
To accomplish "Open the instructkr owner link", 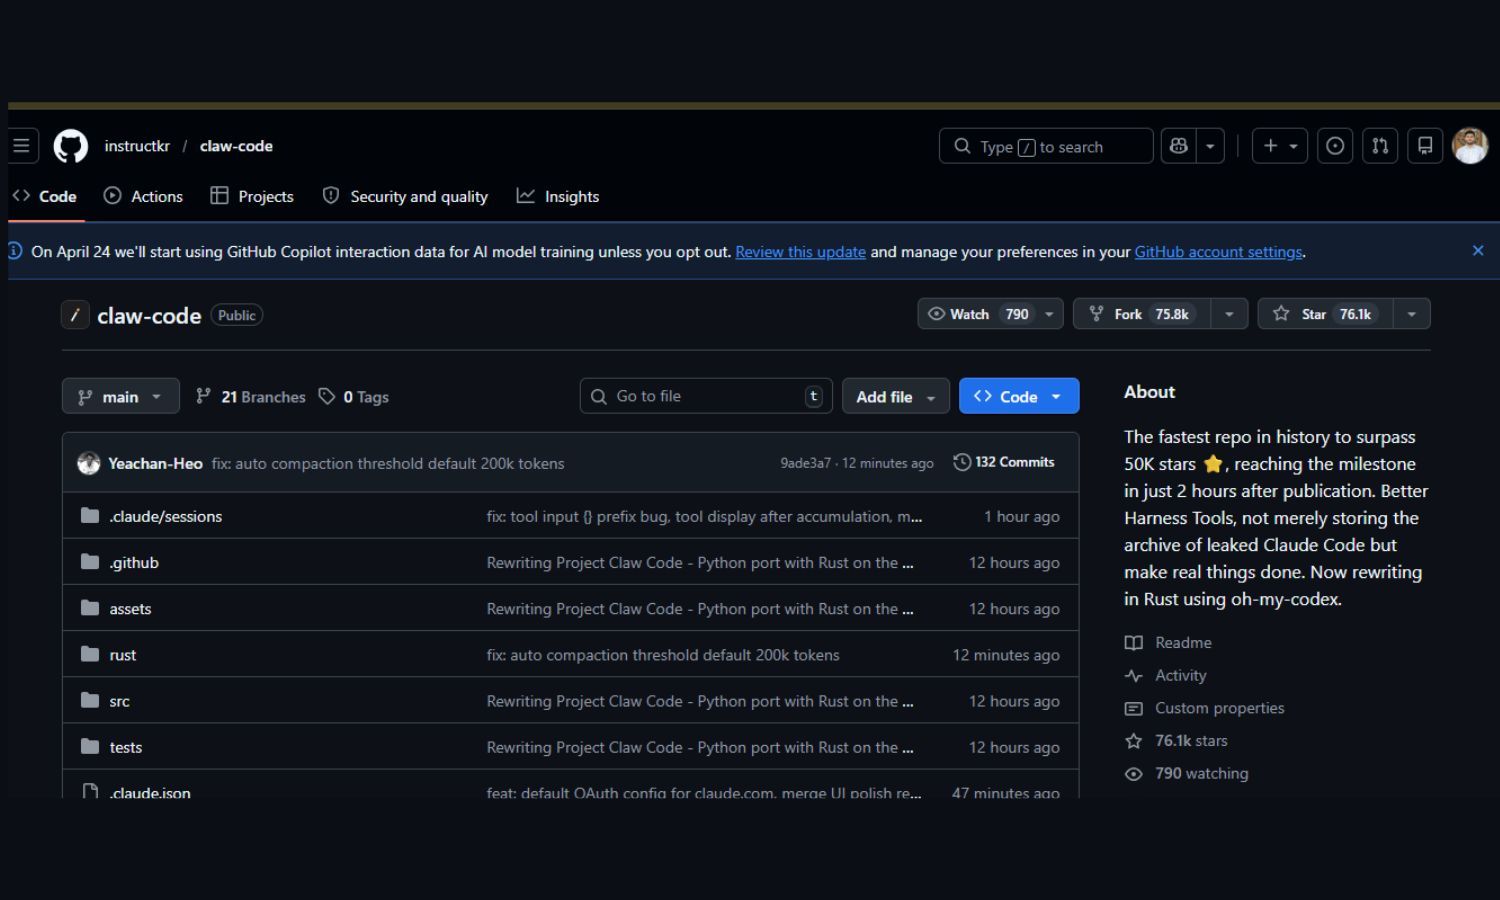I will click(137, 146).
